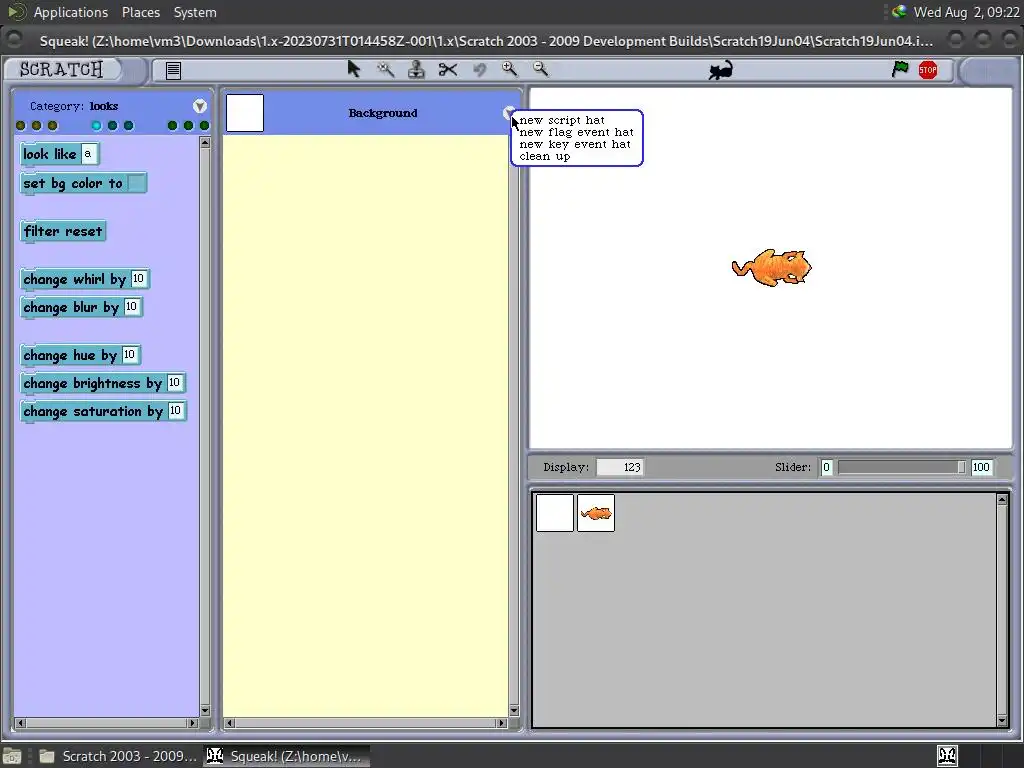Open the notes page icon in the toolbar
The image size is (1024, 768).
(173, 71)
